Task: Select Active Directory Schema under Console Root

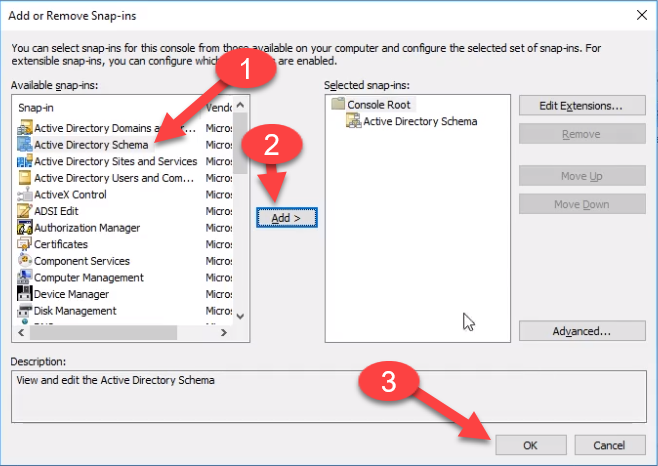Action: pyautogui.click(x=420, y=121)
